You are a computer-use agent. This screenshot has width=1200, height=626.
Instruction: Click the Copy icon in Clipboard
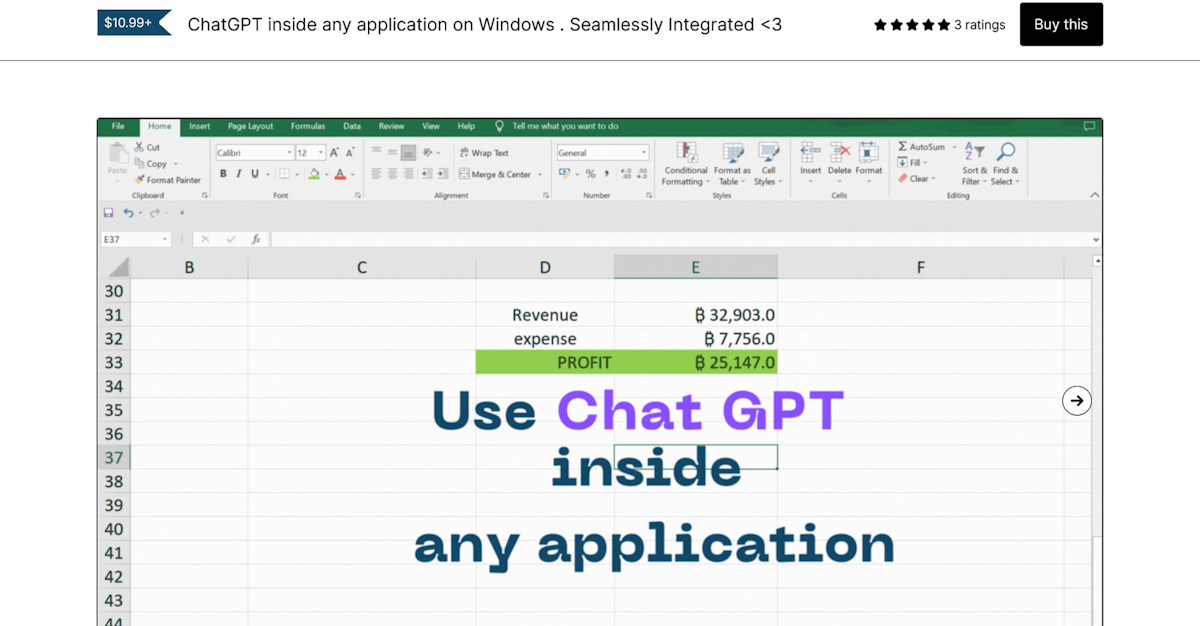pyautogui.click(x=139, y=163)
